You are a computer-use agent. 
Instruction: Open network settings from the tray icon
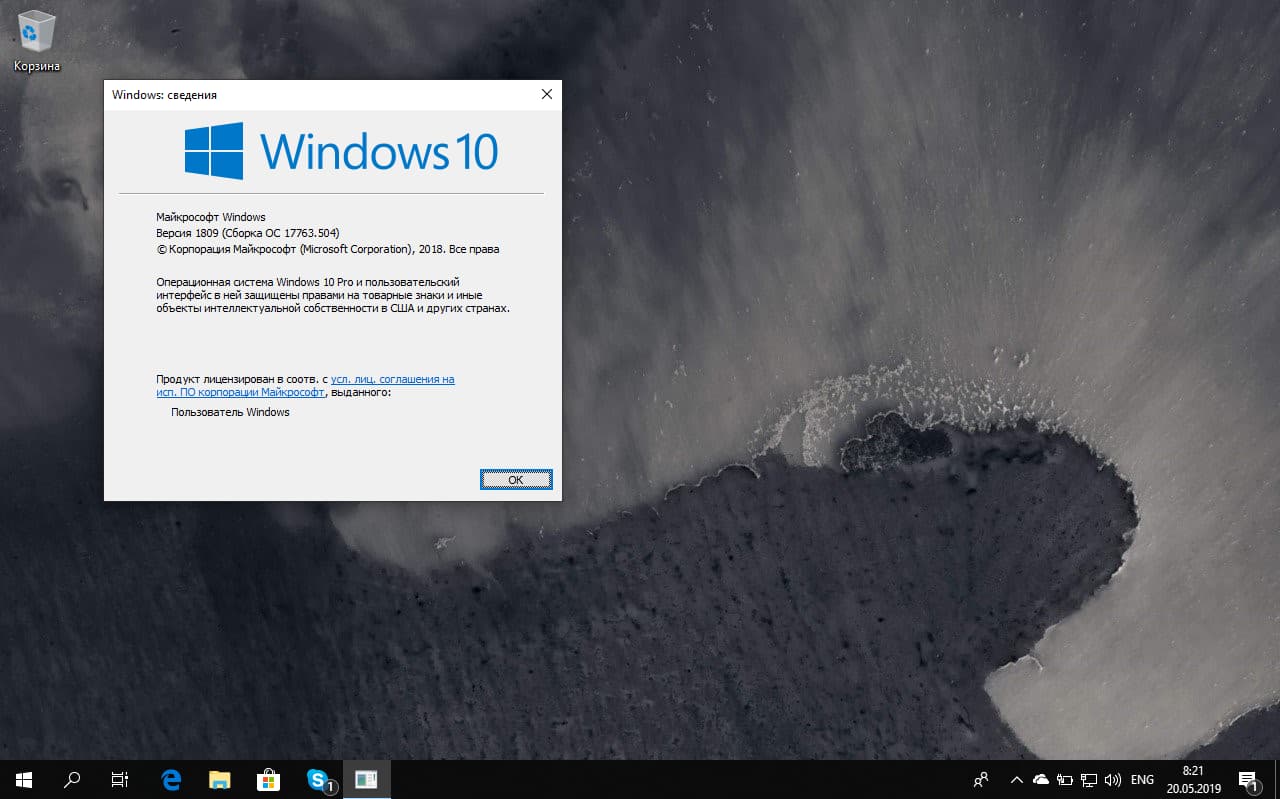pyautogui.click(x=1088, y=779)
